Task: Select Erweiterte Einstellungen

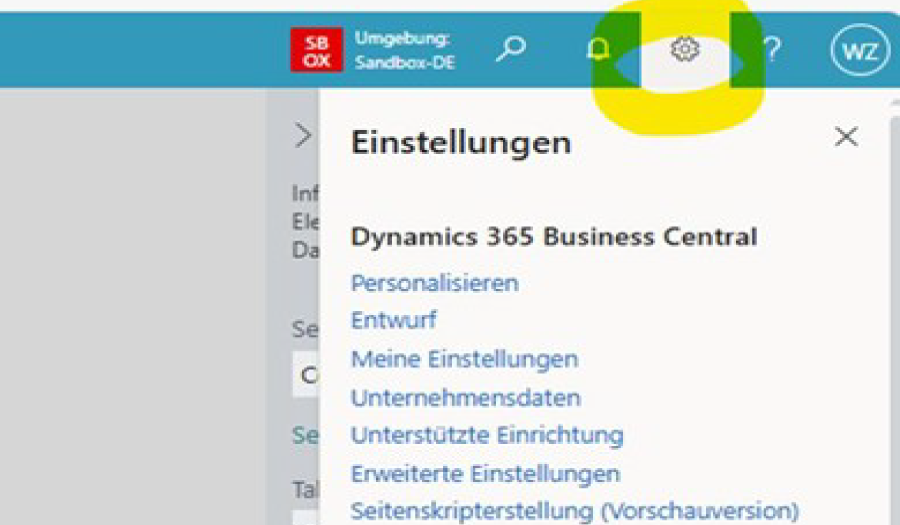Action: click(x=485, y=473)
